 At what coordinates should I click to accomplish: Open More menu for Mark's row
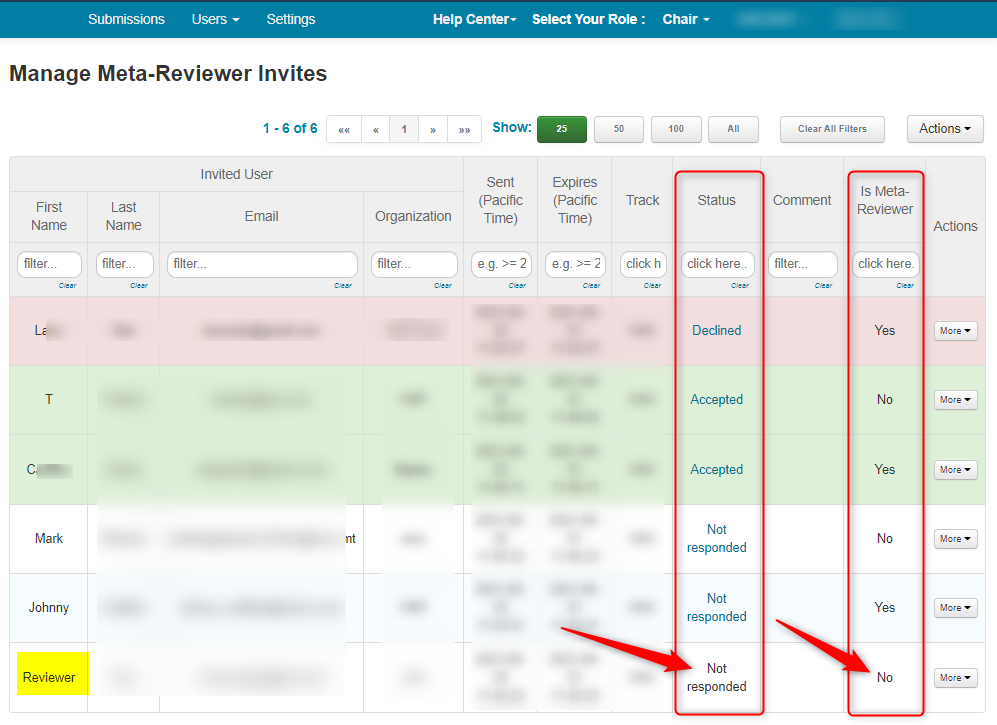click(955, 539)
